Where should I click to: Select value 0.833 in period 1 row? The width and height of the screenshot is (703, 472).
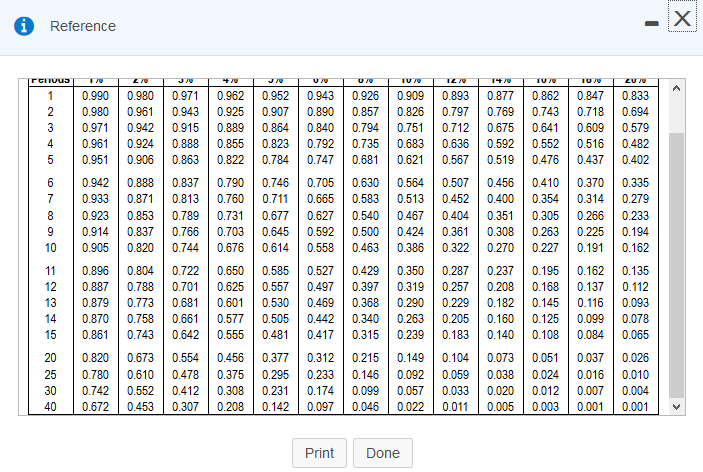coord(635,96)
